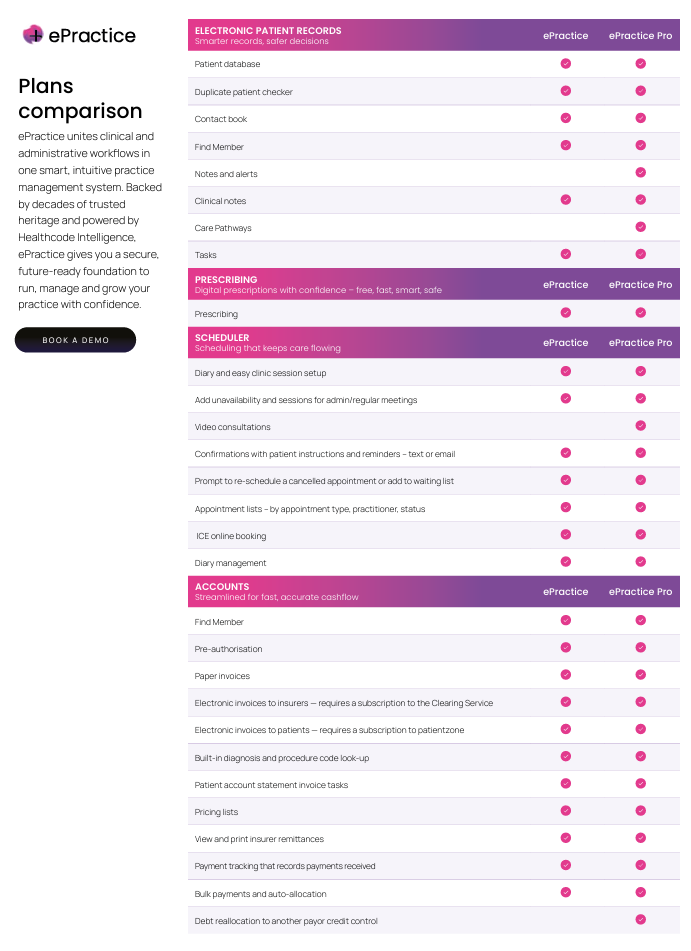Image resolution: width=691 pixels, height=951 pixels.
Task: Click the ePractice Pro column header in Prescribing
Action: (x=640, y=285)
